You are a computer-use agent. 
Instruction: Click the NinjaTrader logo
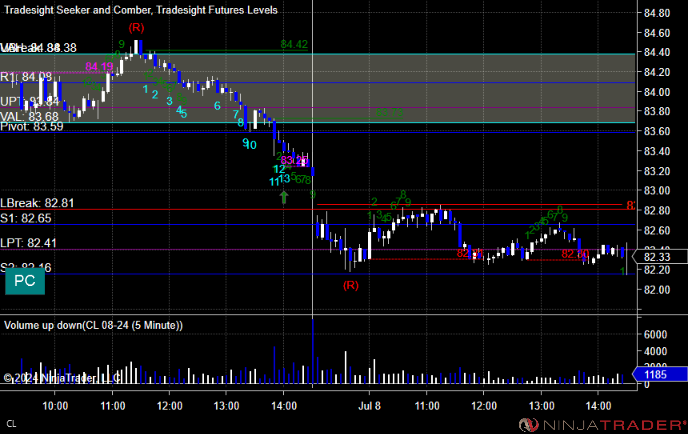click(x=603, y=425)
